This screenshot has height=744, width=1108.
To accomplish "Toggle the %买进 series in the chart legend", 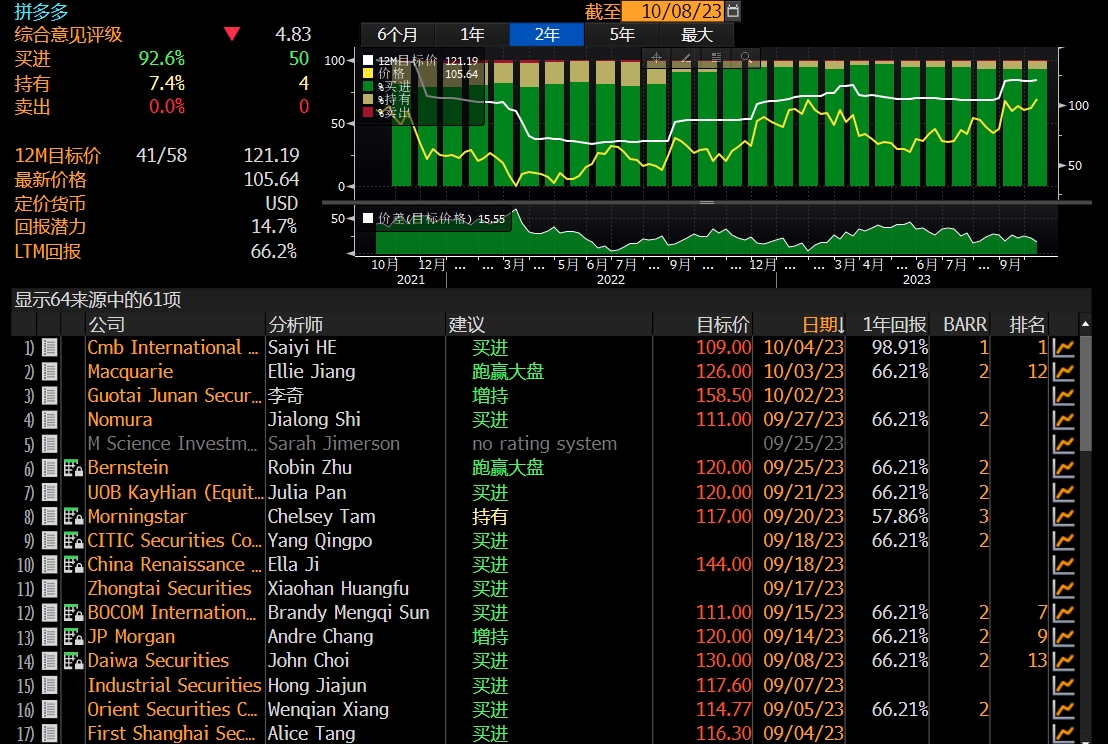I will [367, 86].
